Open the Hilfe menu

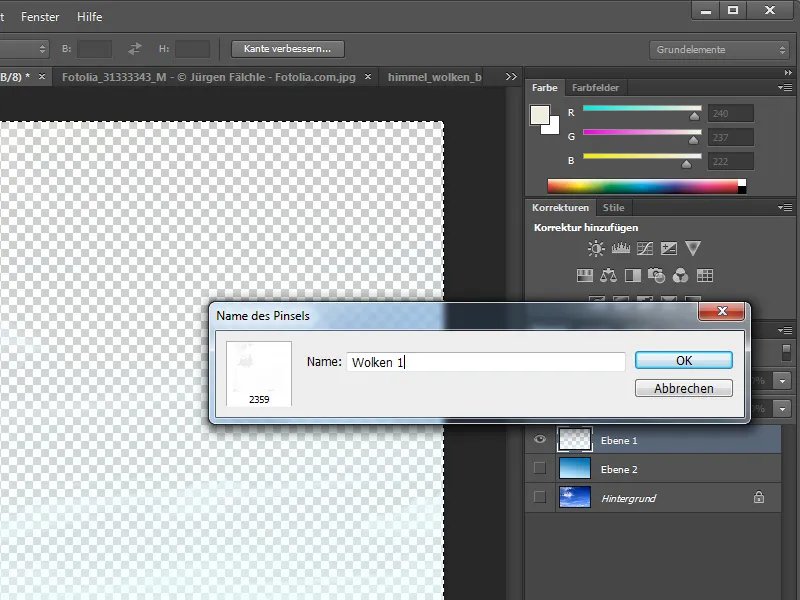click(89, 17)
